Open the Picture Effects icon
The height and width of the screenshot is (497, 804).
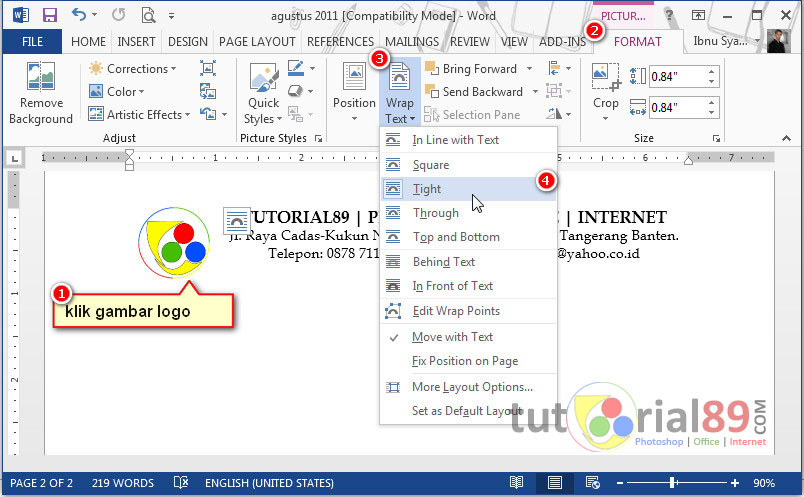295,91
